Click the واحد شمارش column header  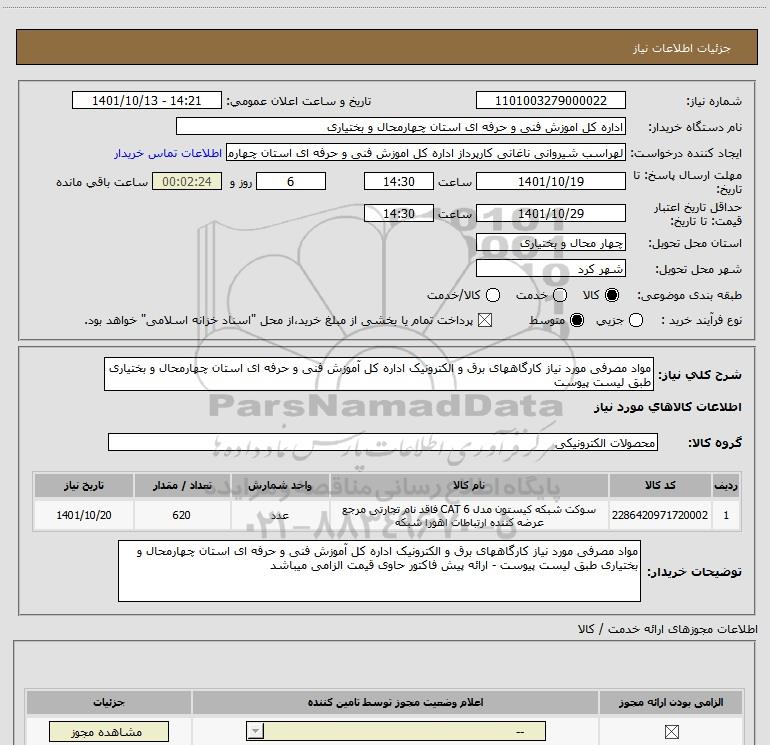279,485
